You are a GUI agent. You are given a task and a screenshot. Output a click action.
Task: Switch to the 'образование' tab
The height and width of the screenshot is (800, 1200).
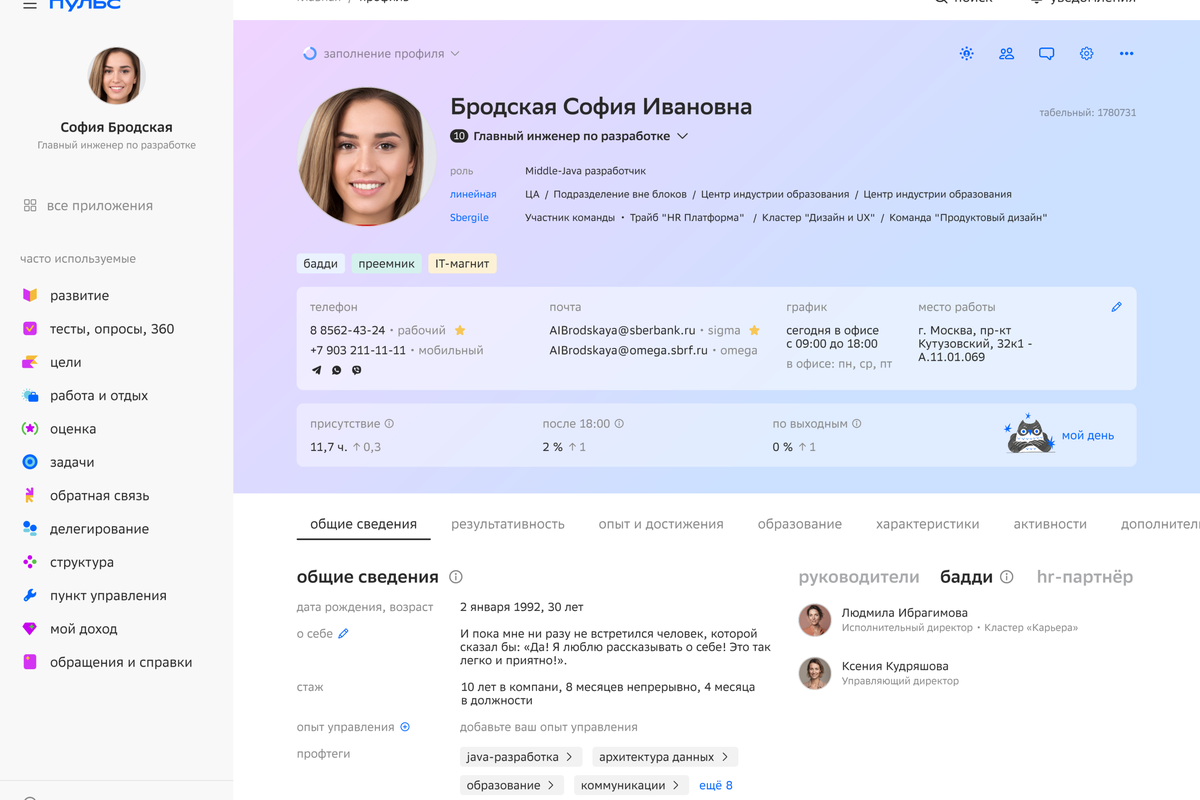click(x=799, y=524)
